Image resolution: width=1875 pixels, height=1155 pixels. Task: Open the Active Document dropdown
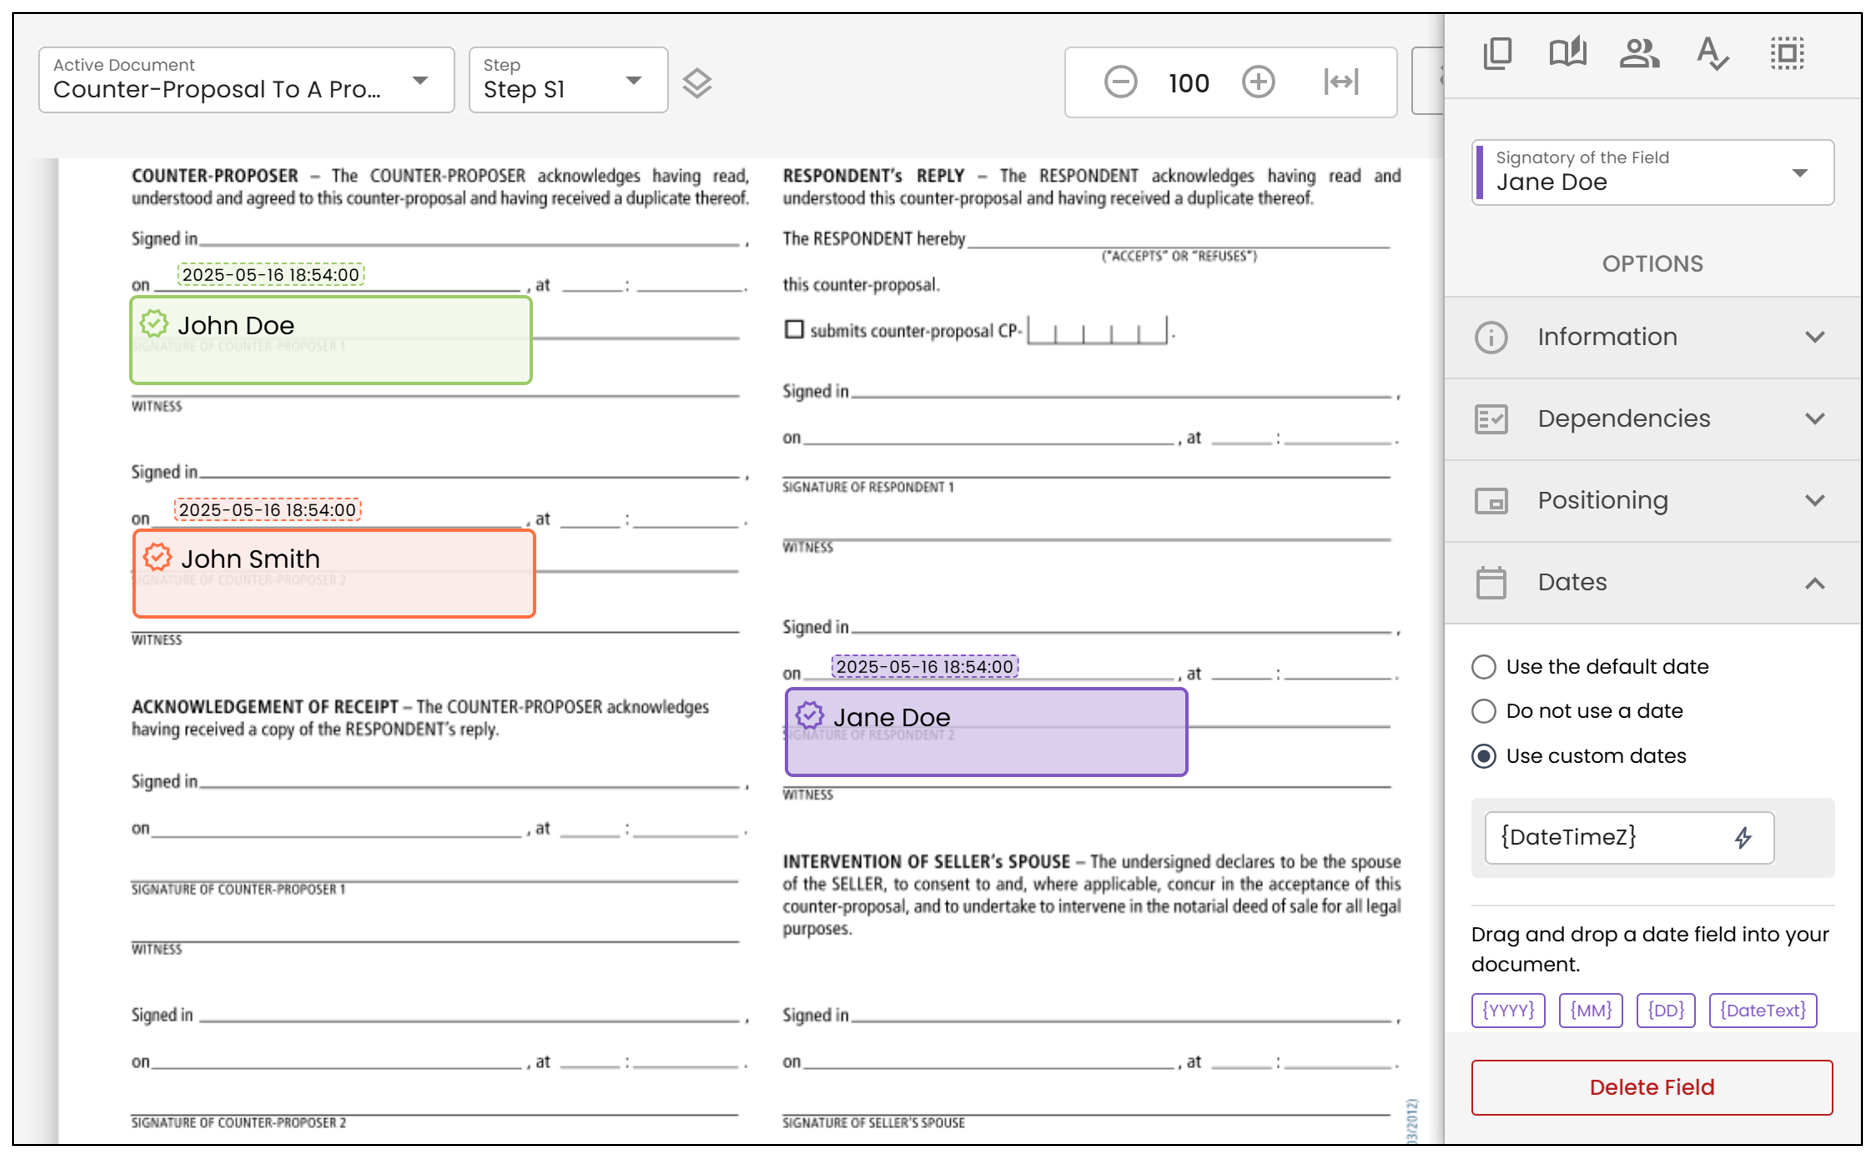(246, 80)
